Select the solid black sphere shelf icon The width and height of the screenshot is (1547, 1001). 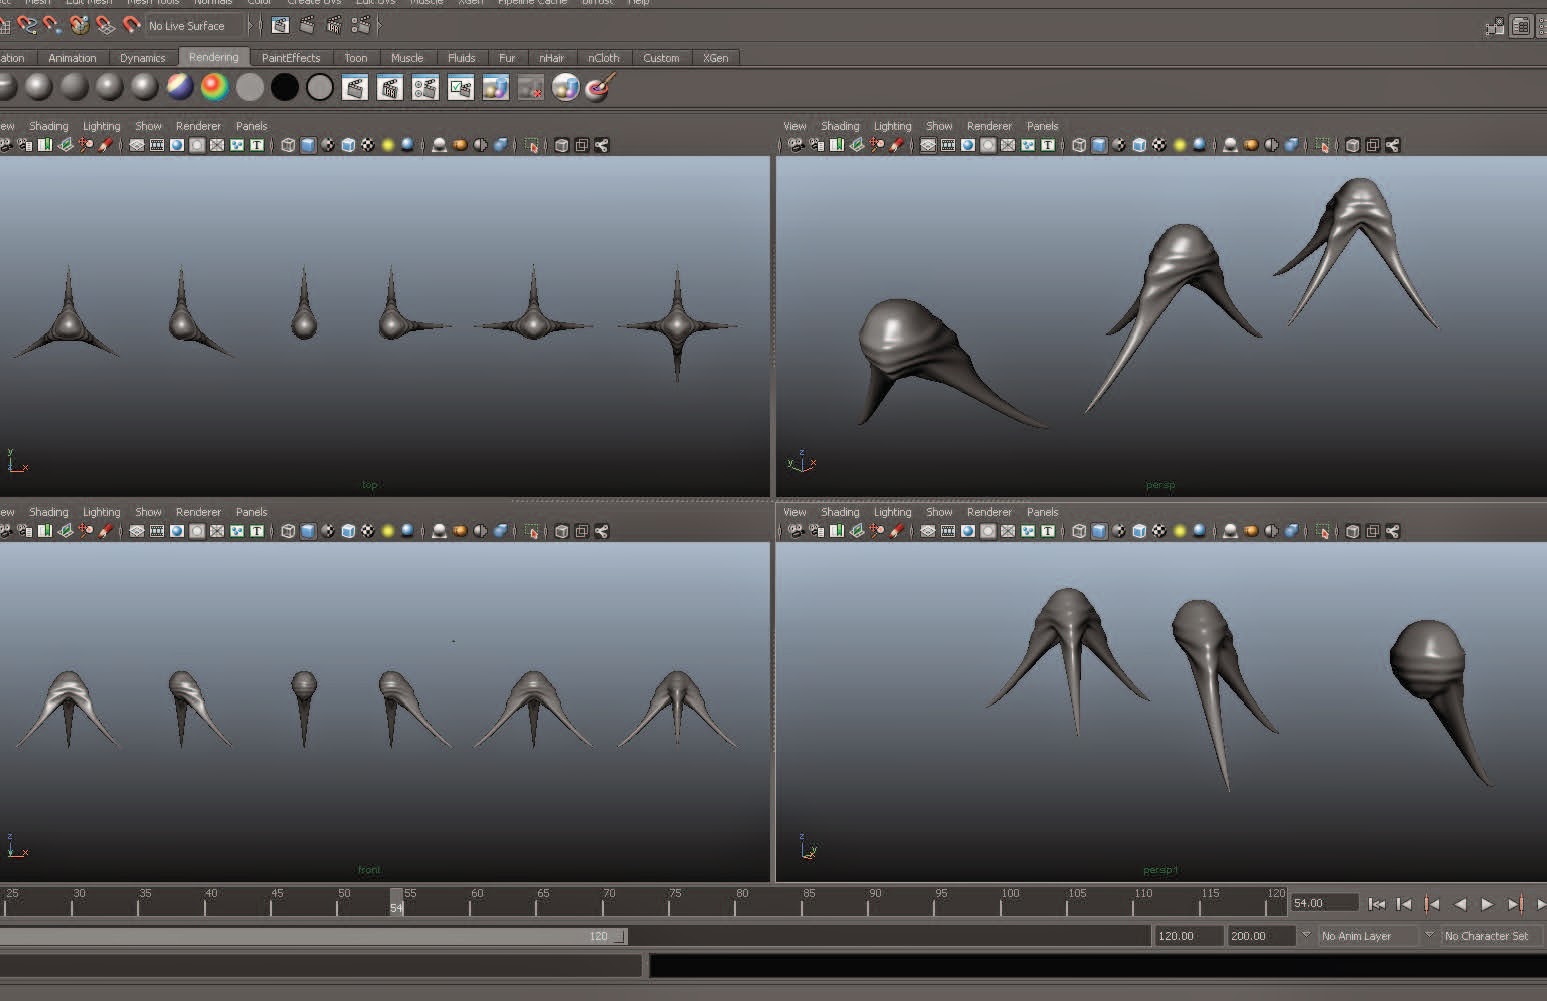(285, 87)
